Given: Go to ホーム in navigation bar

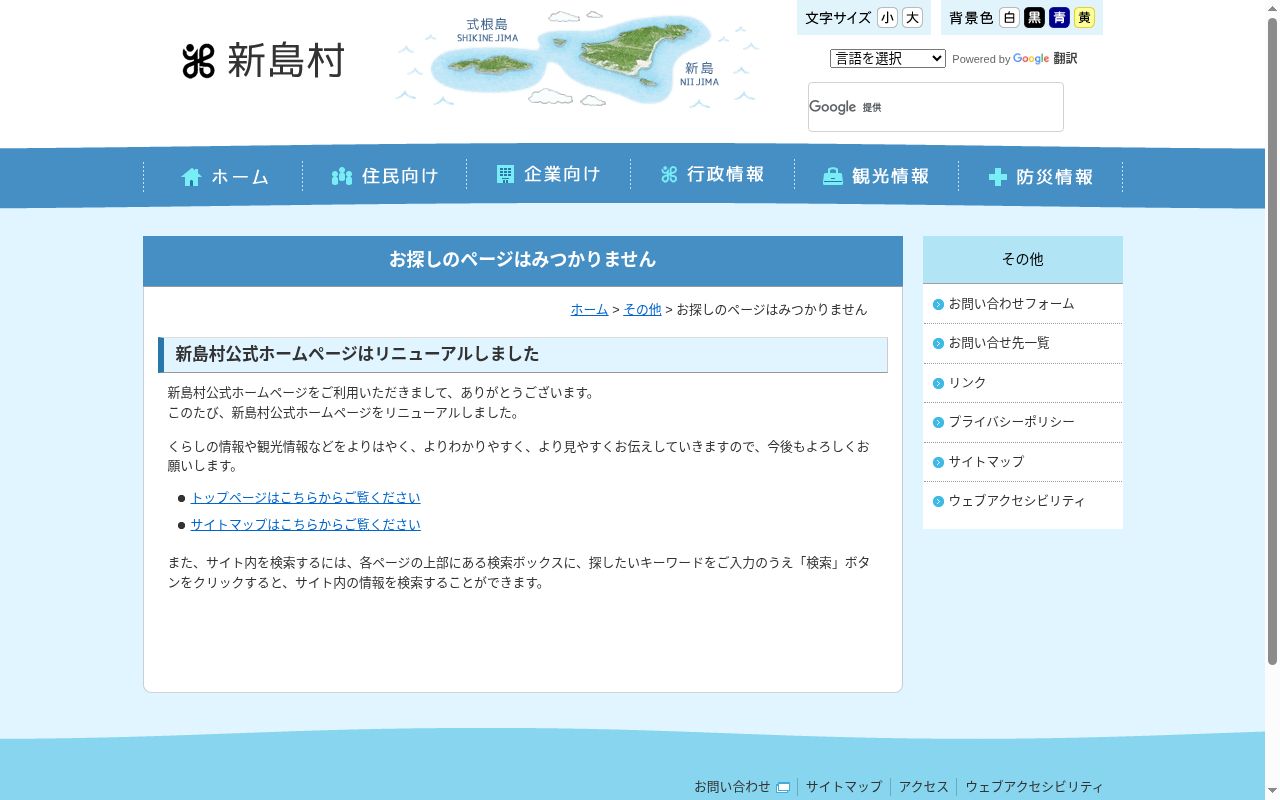Looking at the screenshot, I should (x=223, y=177).
